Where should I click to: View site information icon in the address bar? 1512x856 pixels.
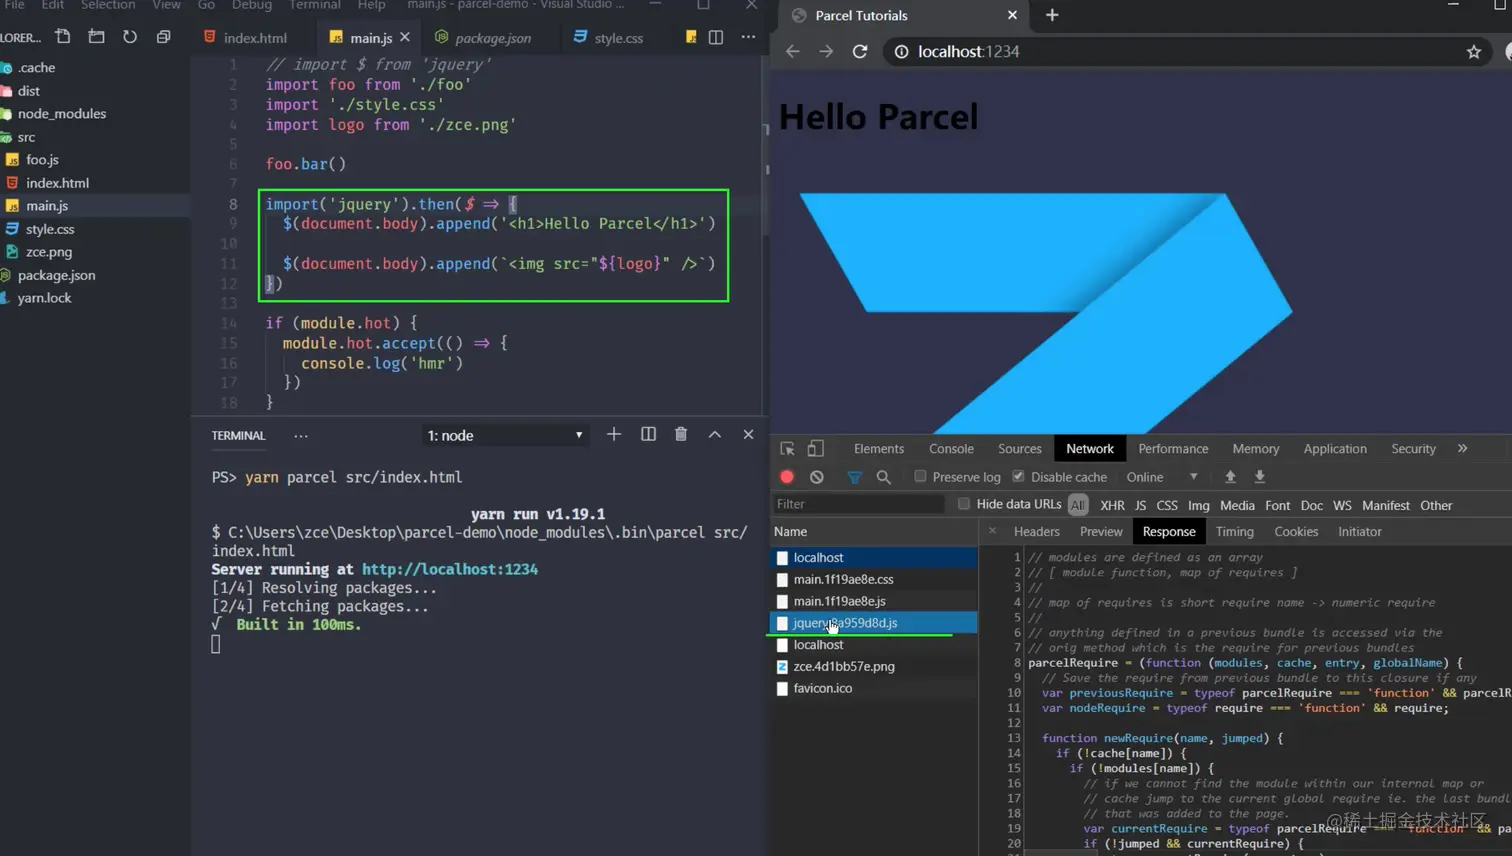click(901, 51)
